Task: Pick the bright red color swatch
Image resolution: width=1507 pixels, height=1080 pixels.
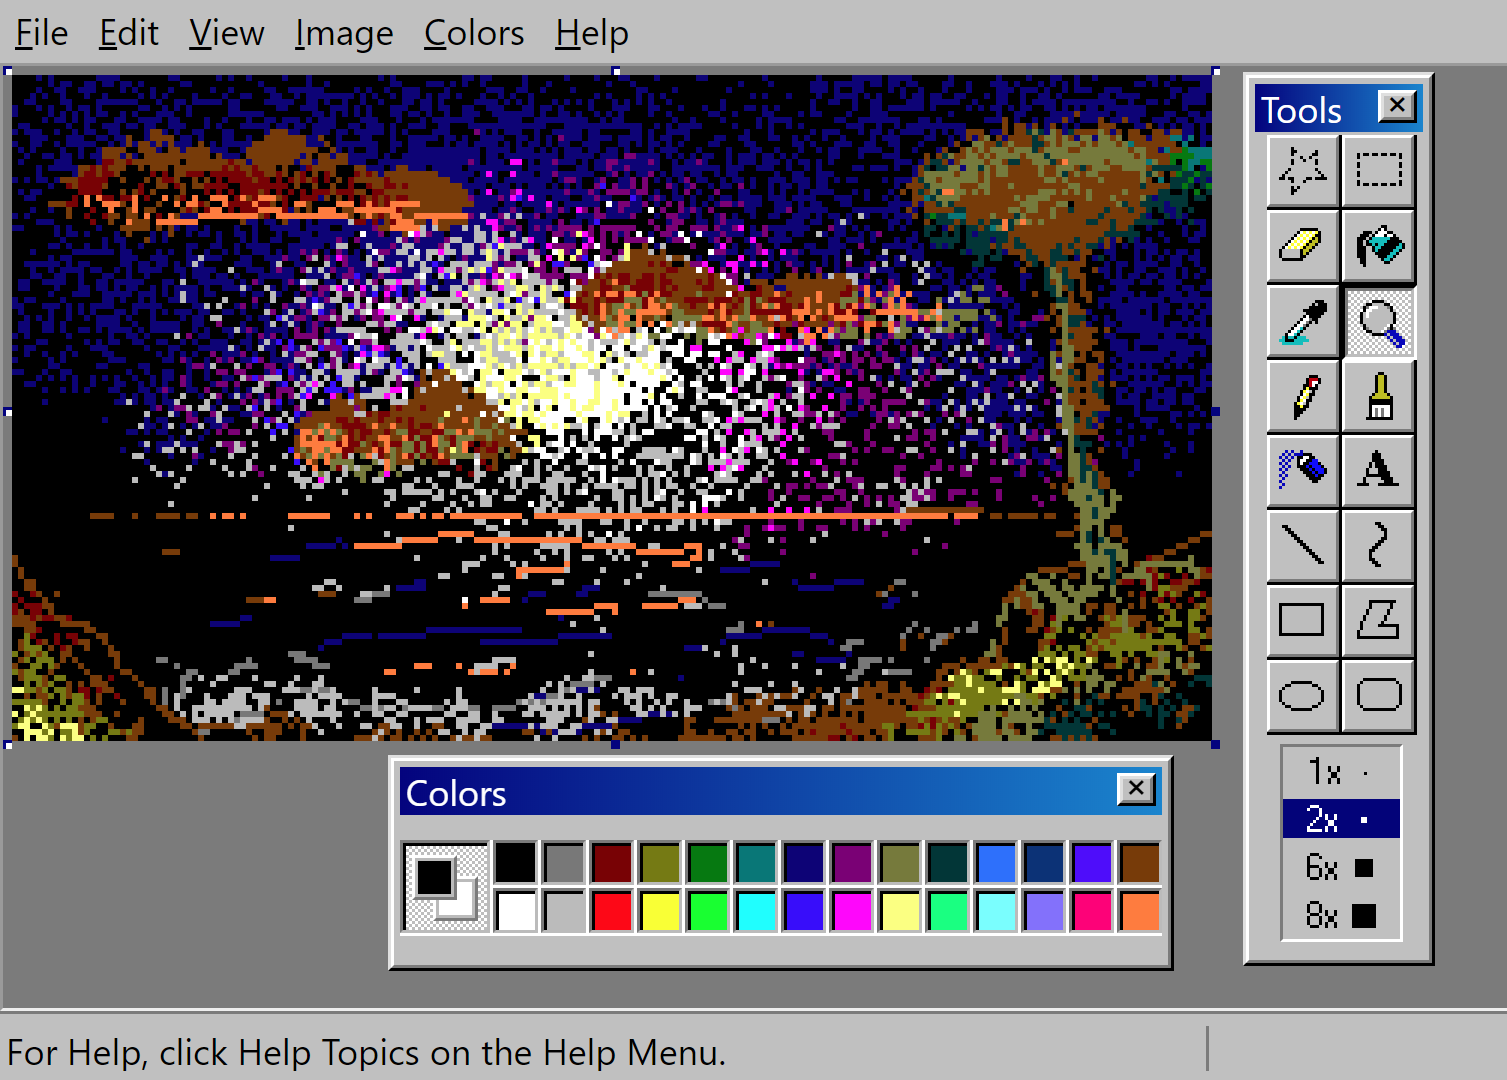Action: pyautogui.click(x=612, y=911)
